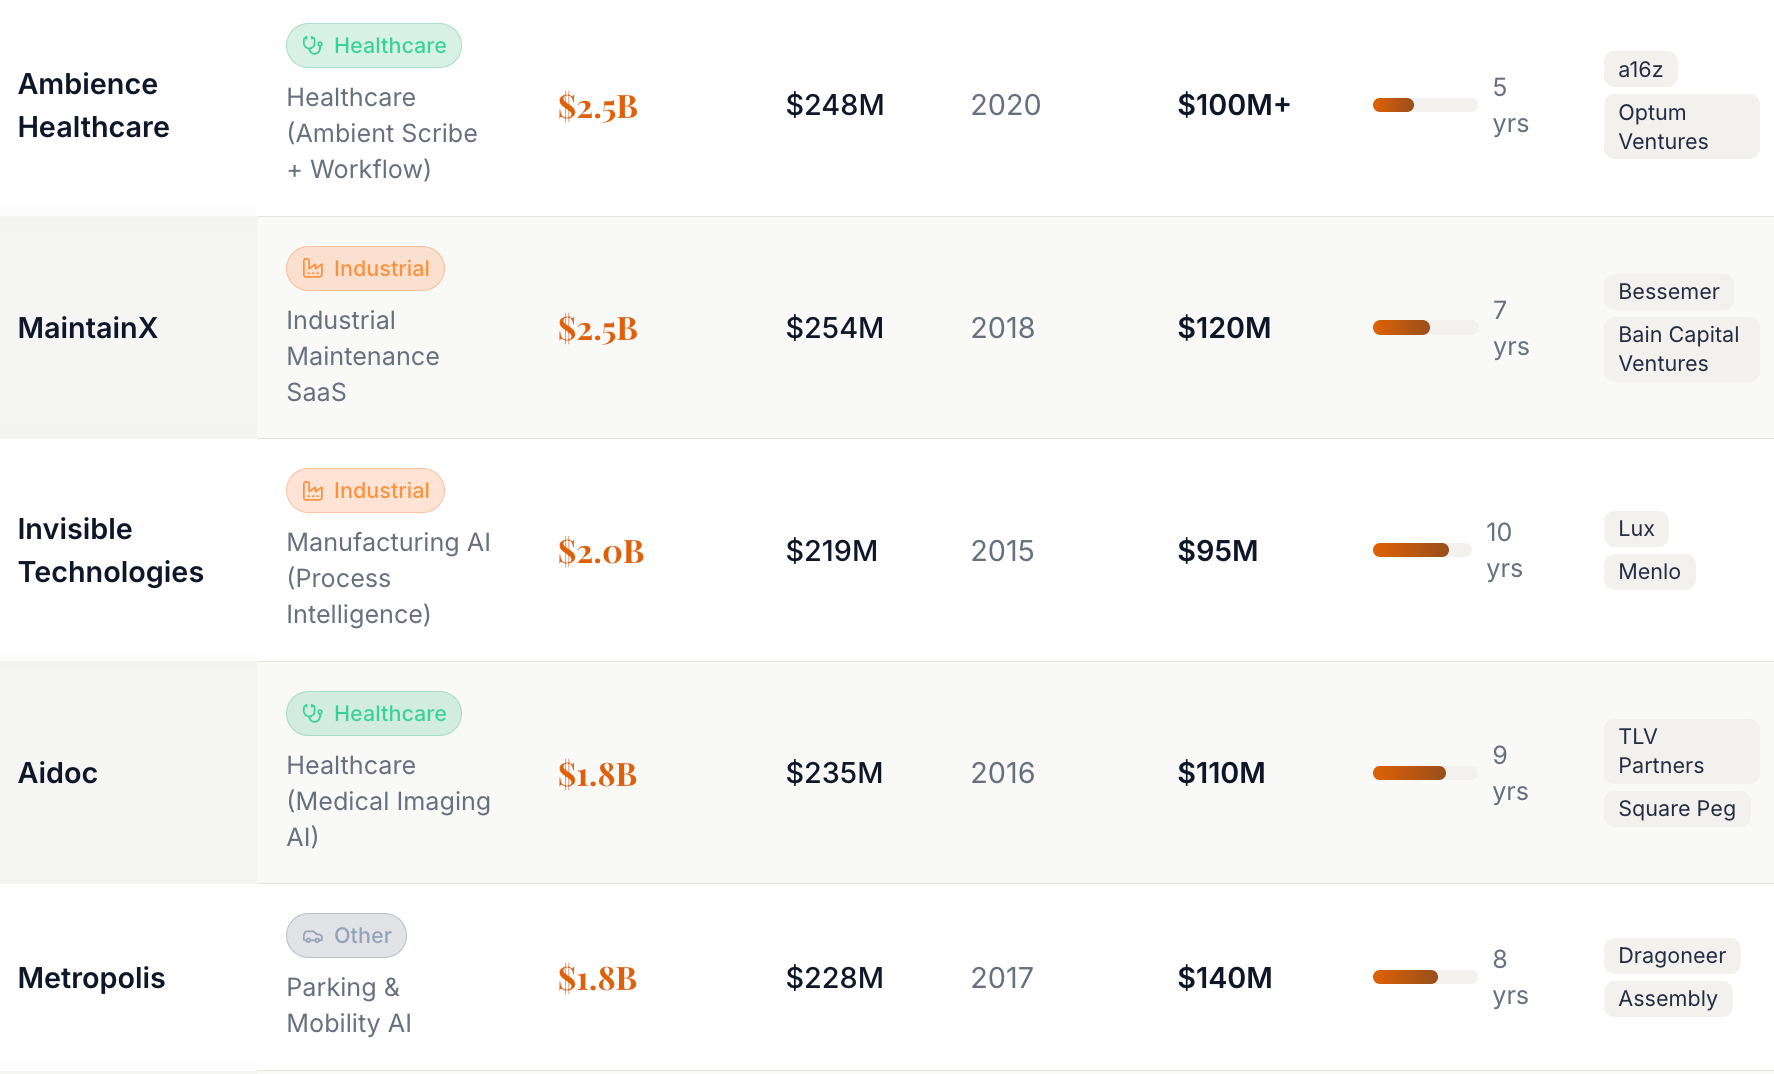
Task: Click car icon in Metropolis Other tag
Action: [x=313, y=936]
